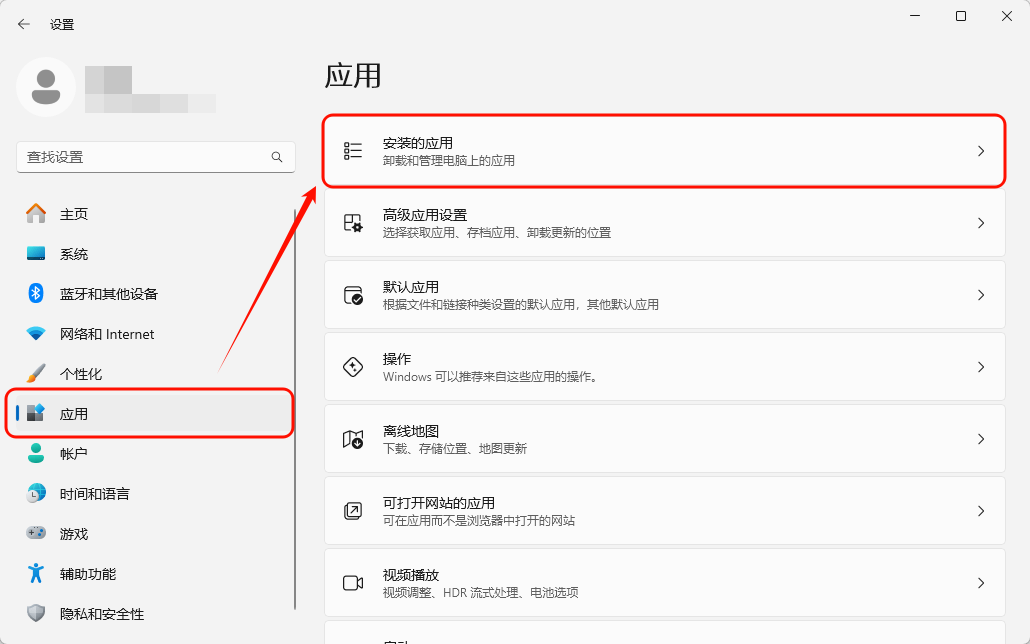
Task: Open 默认应用 card title
Action: click(411, 287)
